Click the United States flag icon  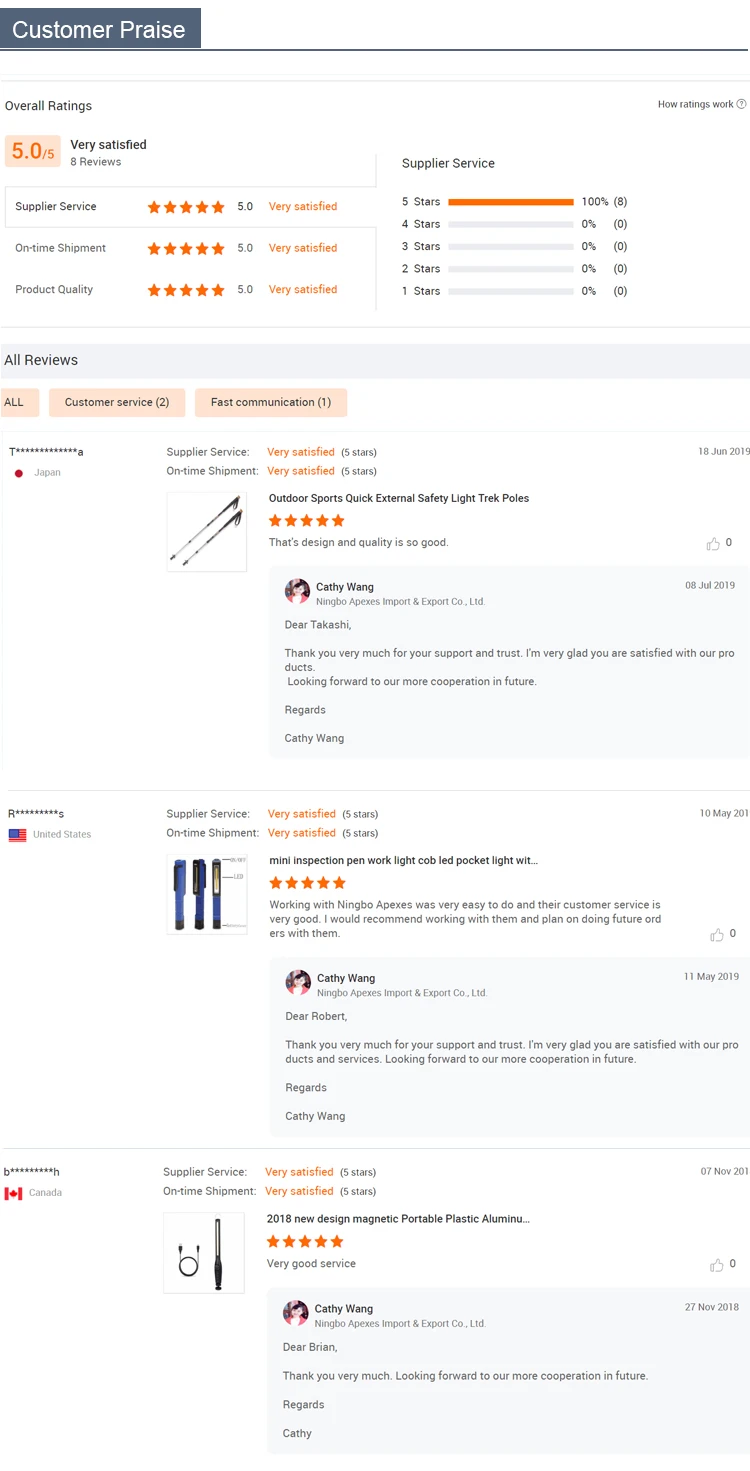17,835
